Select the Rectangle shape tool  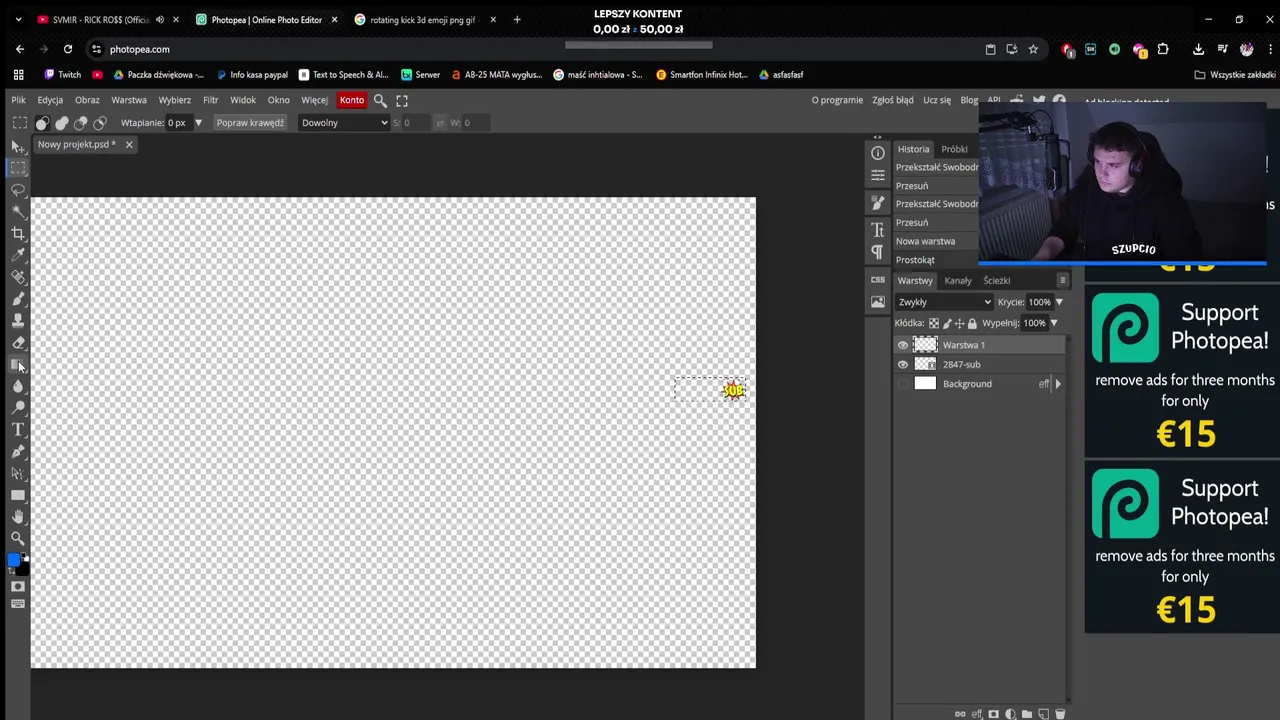pyautogui.click(x=18, y=495)
